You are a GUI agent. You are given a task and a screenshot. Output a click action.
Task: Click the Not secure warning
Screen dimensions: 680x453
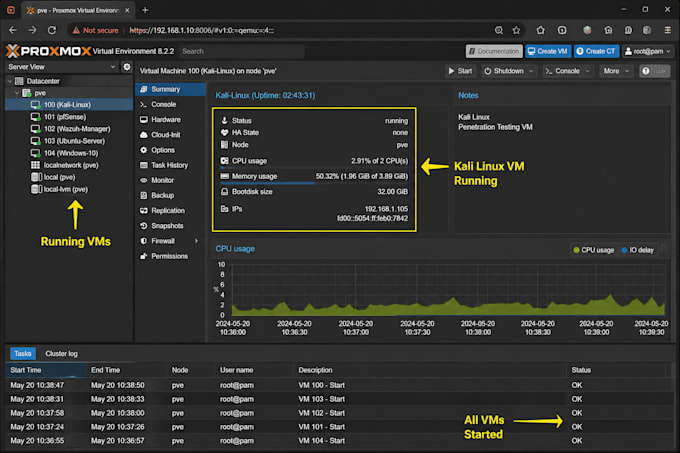tap(95, 30)
